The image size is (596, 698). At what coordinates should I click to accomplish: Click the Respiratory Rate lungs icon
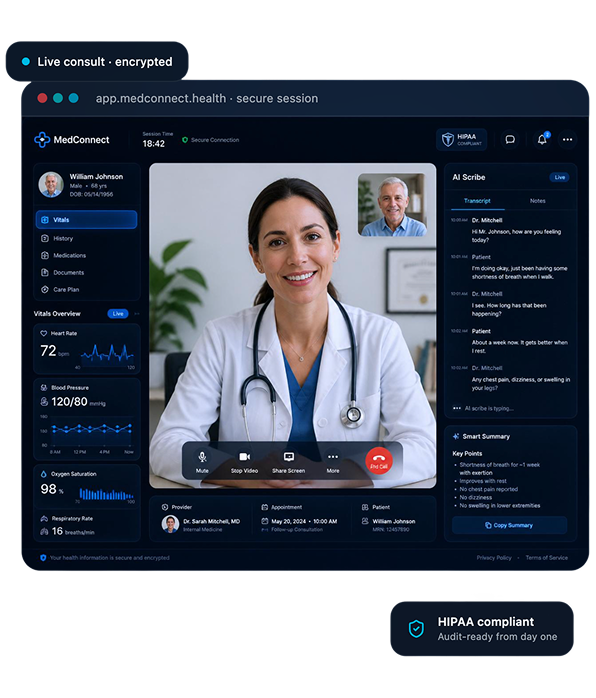click(44, 519)
